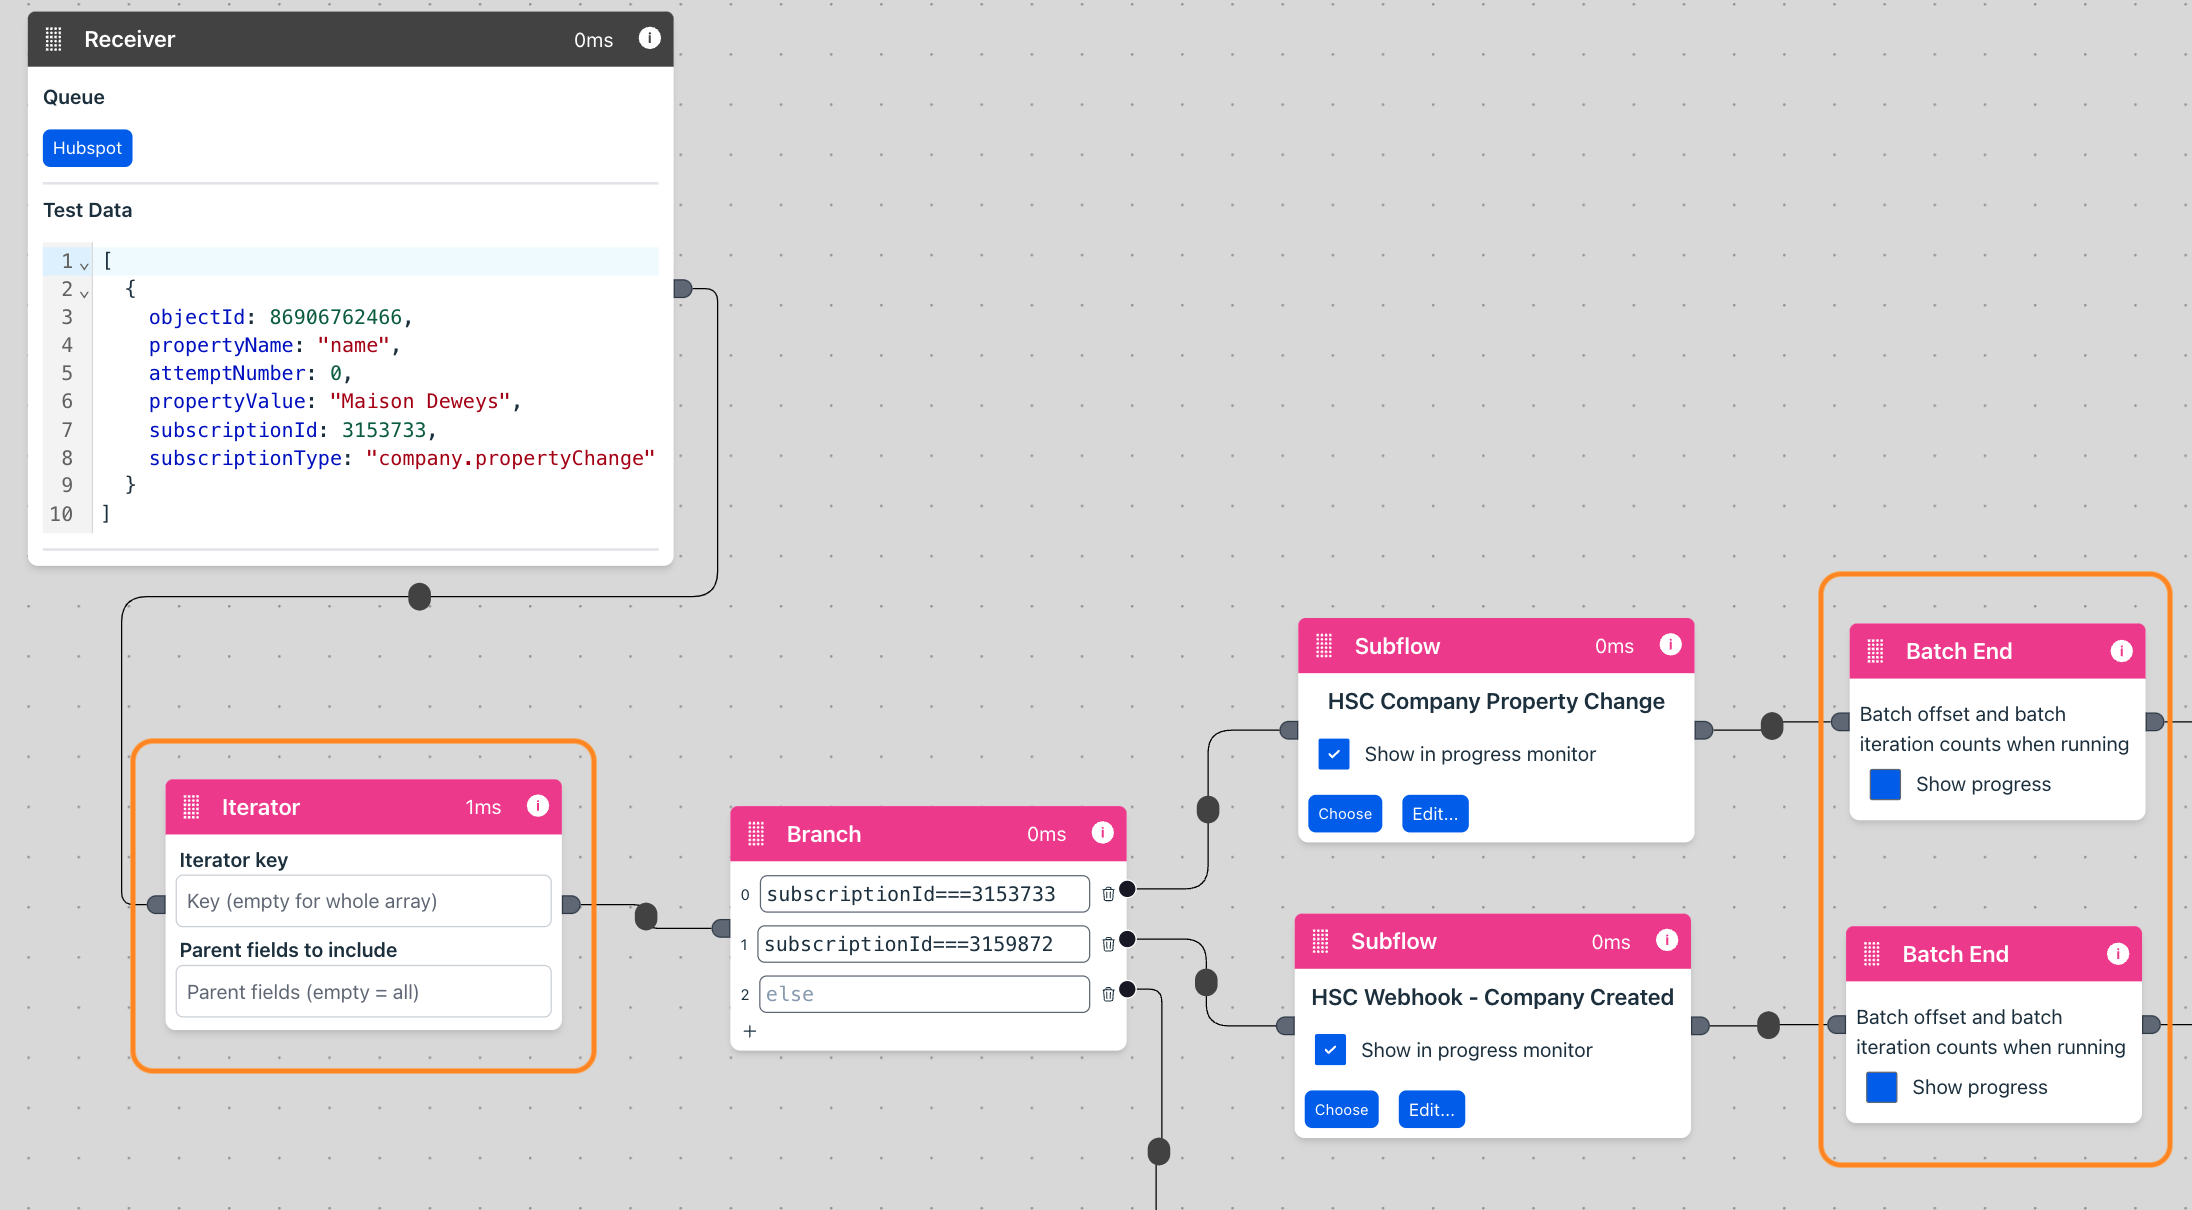Select the Hubspot queue tag
Viewport: 2192px width, 1210px height.
[x=87, y=147]
